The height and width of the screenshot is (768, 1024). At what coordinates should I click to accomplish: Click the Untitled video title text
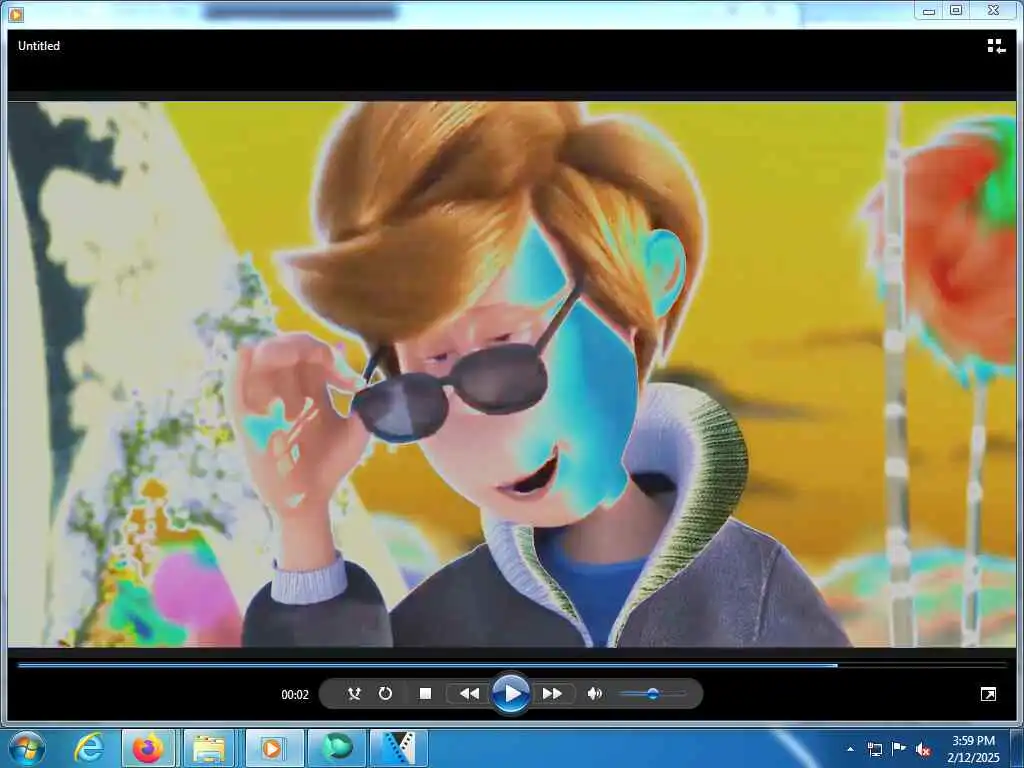point(39,46)
